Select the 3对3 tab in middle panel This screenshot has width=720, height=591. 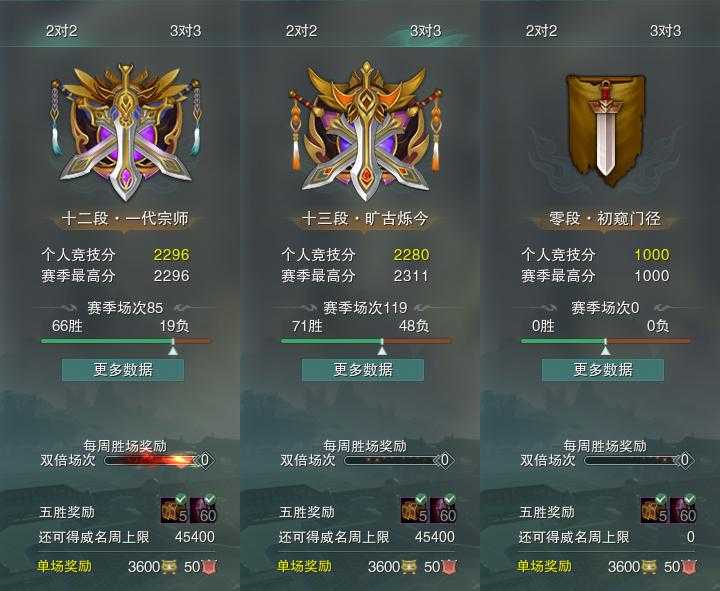click(x=425, y=31)
